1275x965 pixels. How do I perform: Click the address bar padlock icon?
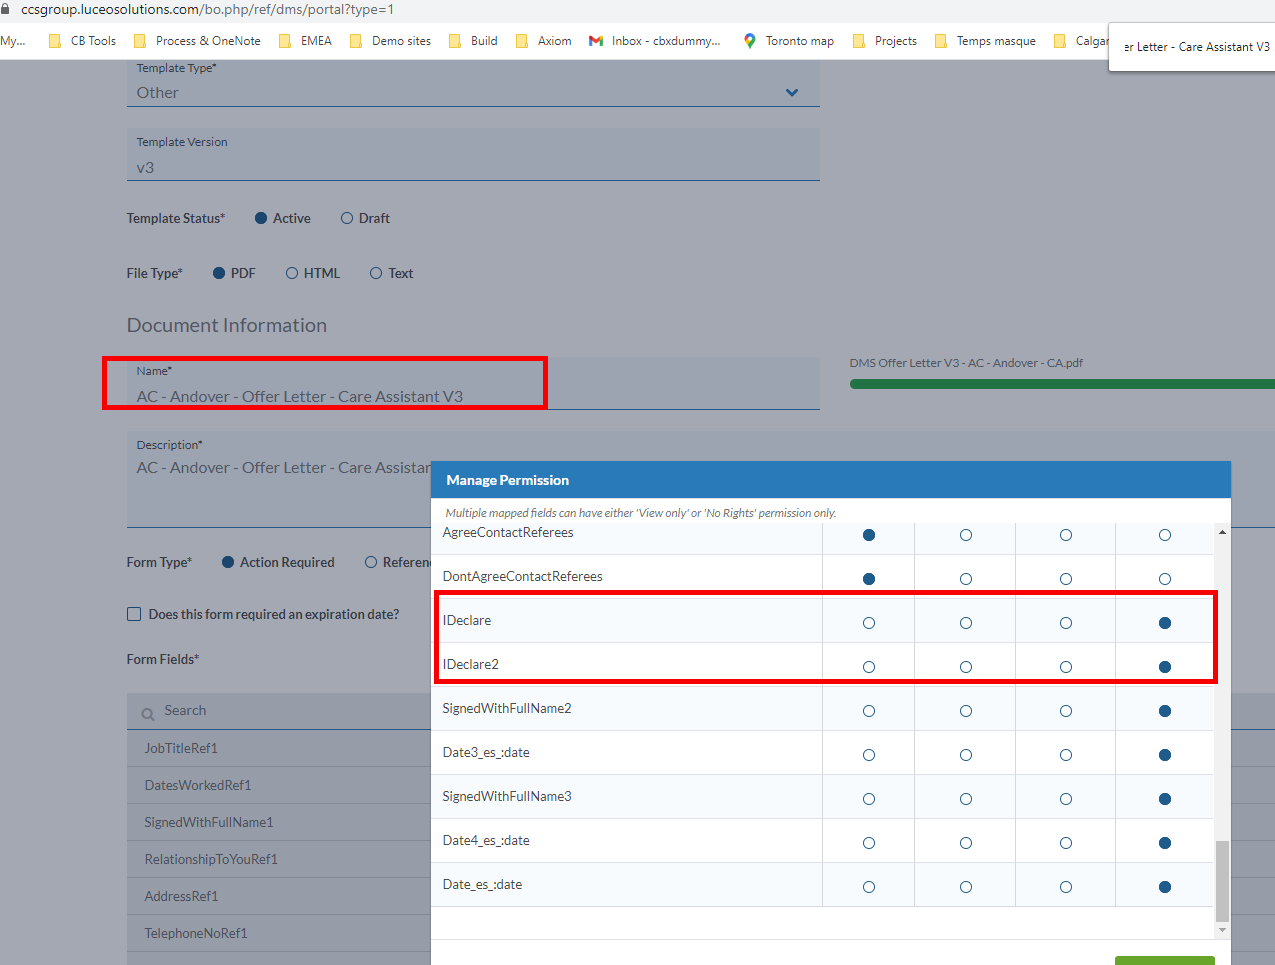coord(6,9)
